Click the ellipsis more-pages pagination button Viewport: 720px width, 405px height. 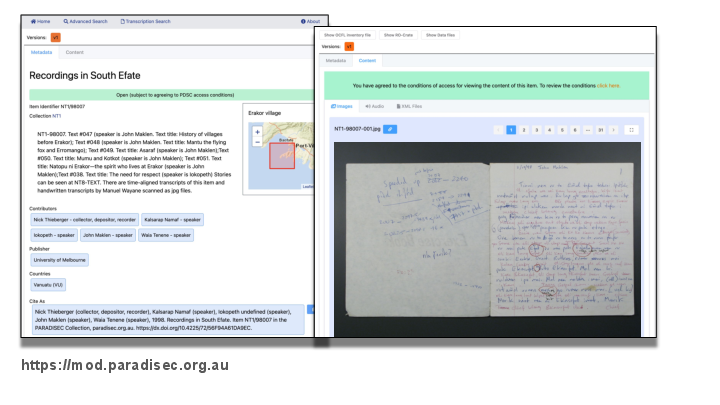pos(588,130)
